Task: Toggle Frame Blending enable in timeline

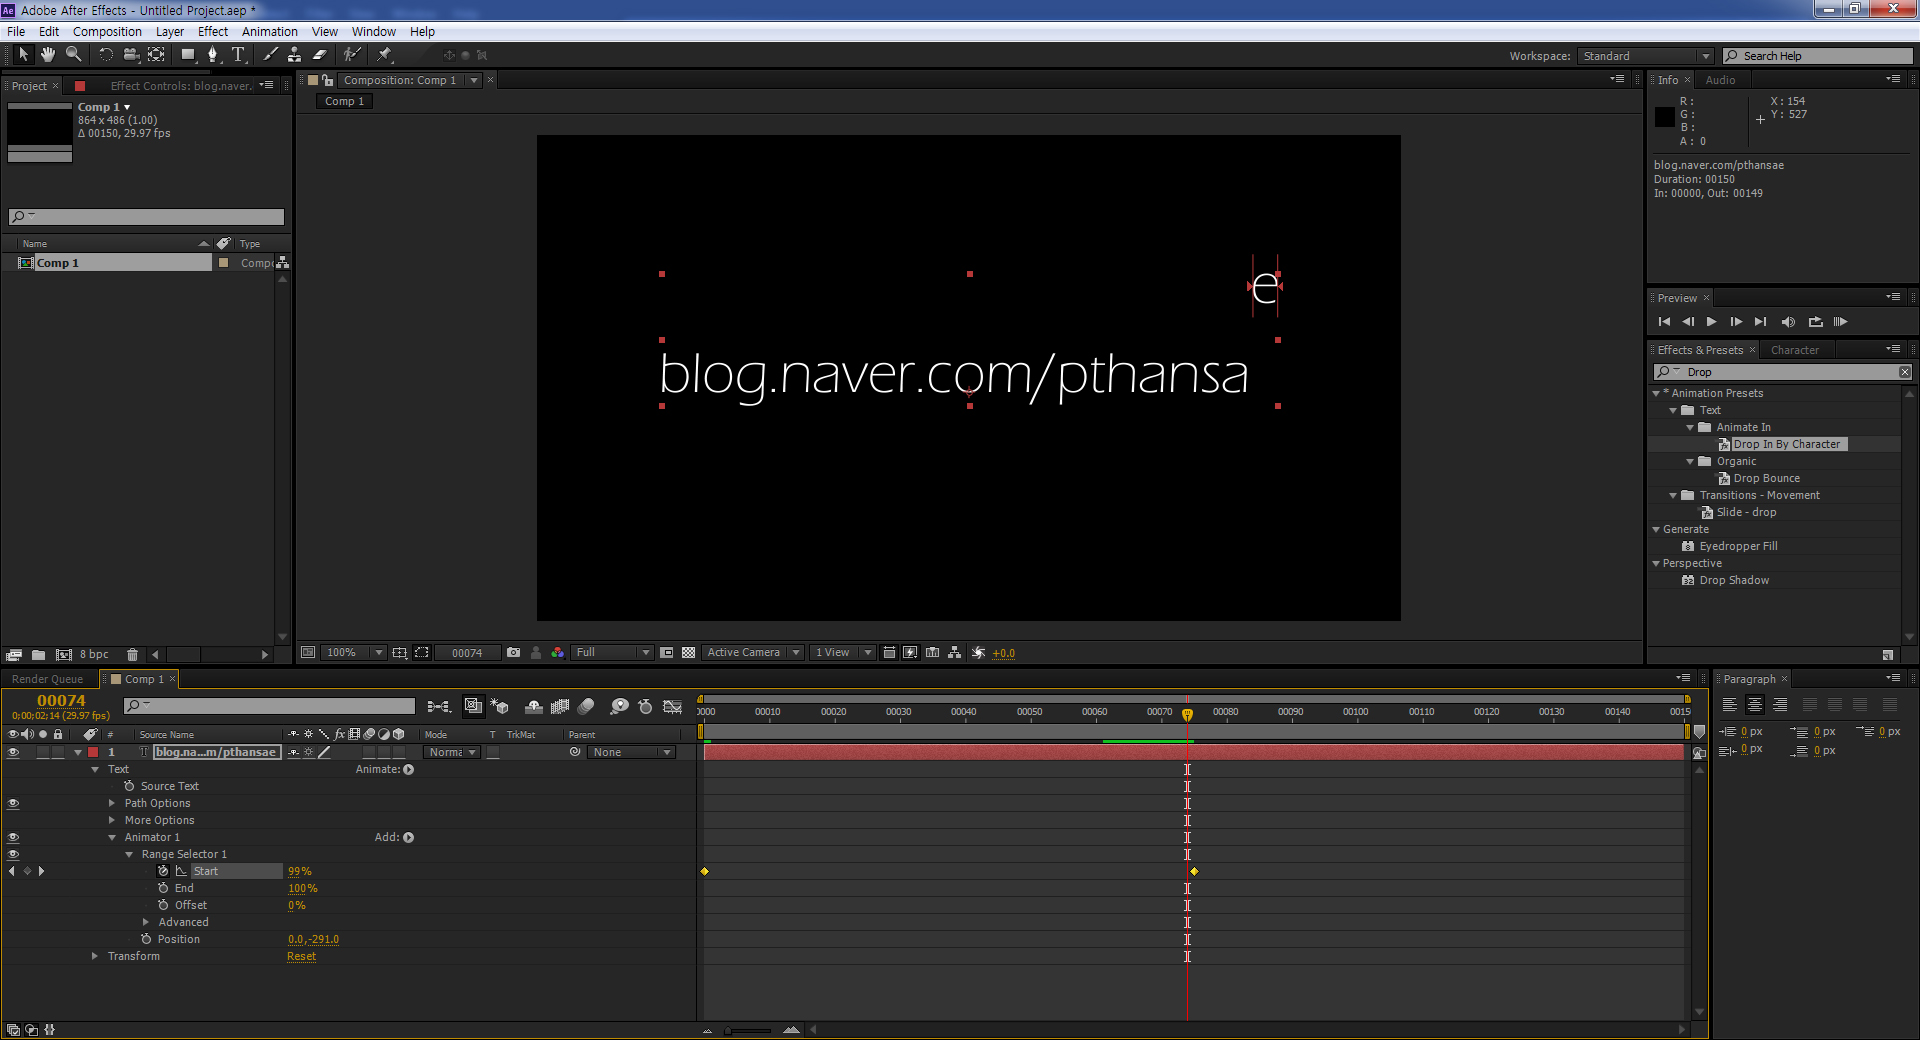Action: tap(560, 707)
